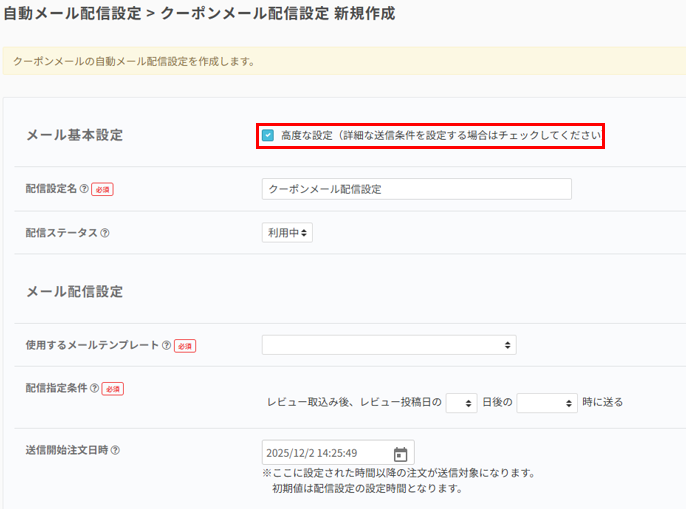Image resolution: width=686 pixels, height=509 pixels.
Task: Focus the 配信設定名 text input field
Action: pyautogui.click(x=416, y=189)
